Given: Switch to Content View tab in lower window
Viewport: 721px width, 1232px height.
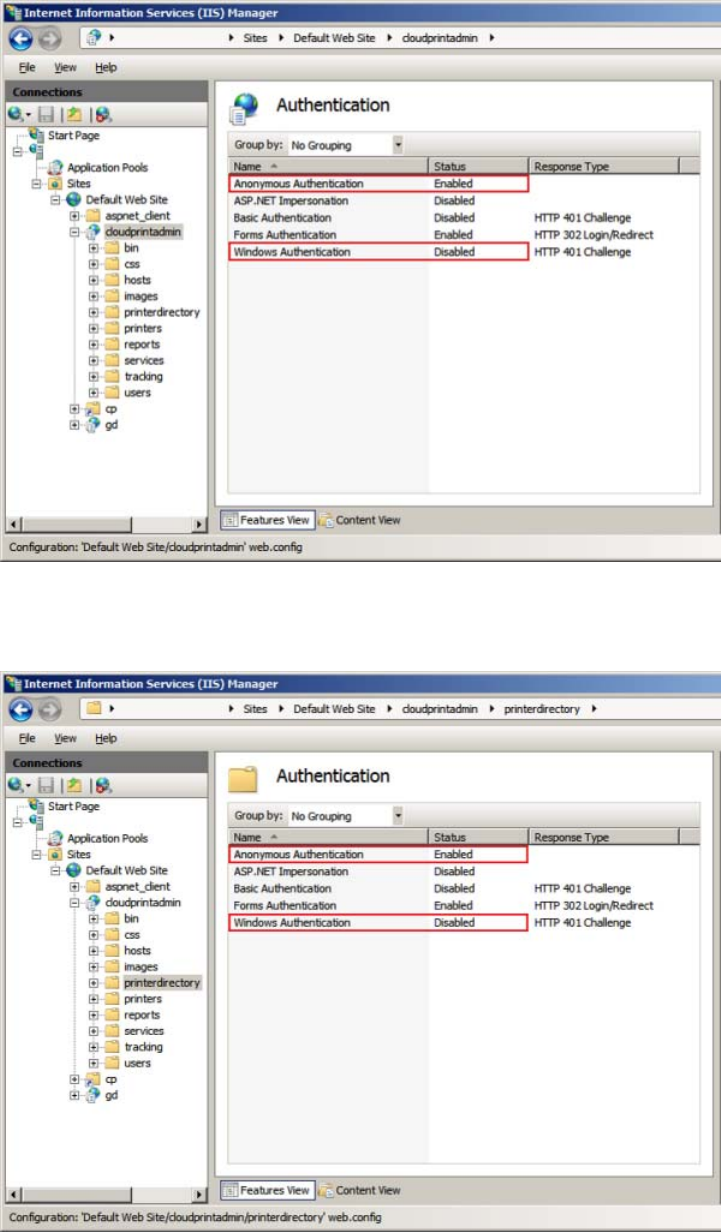Looking at the screenshot, I should [x=360, y=1191].
